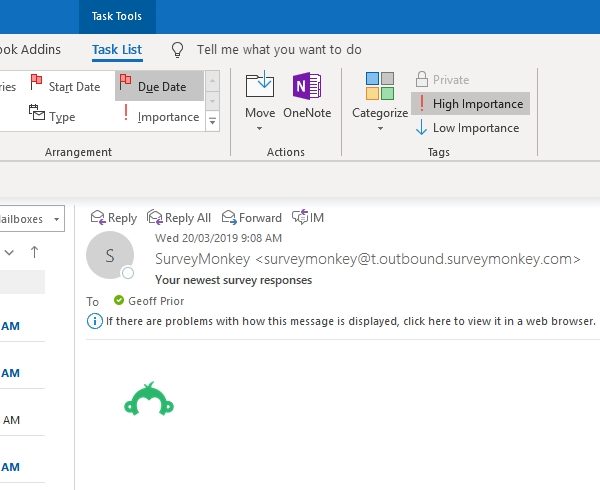Click the date Wed 20/03/2019 9:08 AM
Image resolution: width=600 pixels, height=490 pixels.
pyautogui.click(x=218, y=238)
